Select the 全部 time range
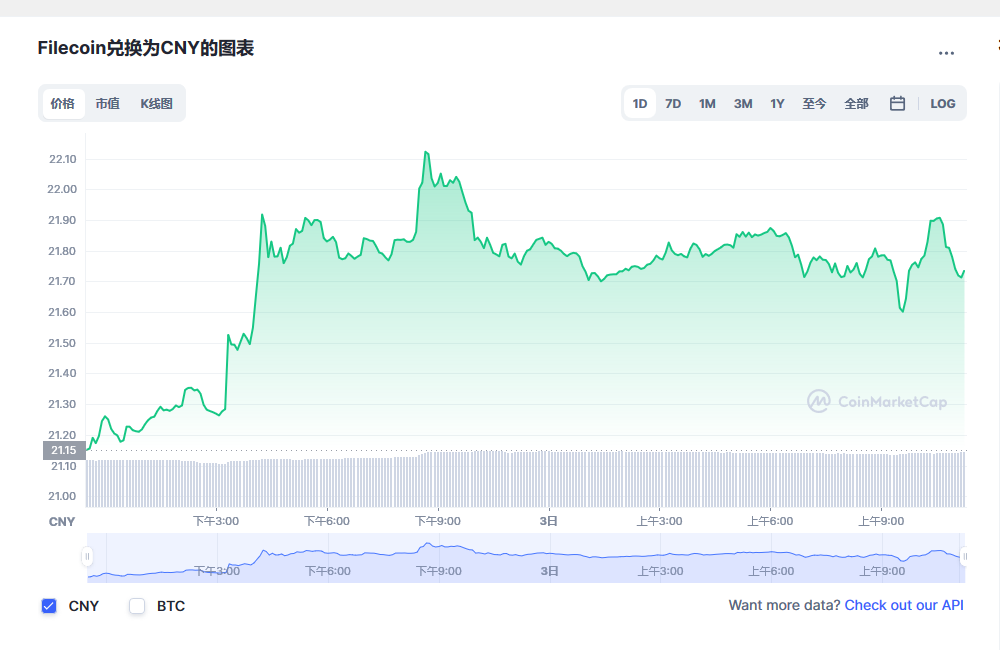Viewport: 1000px width, 650px height. click(857, 103)
